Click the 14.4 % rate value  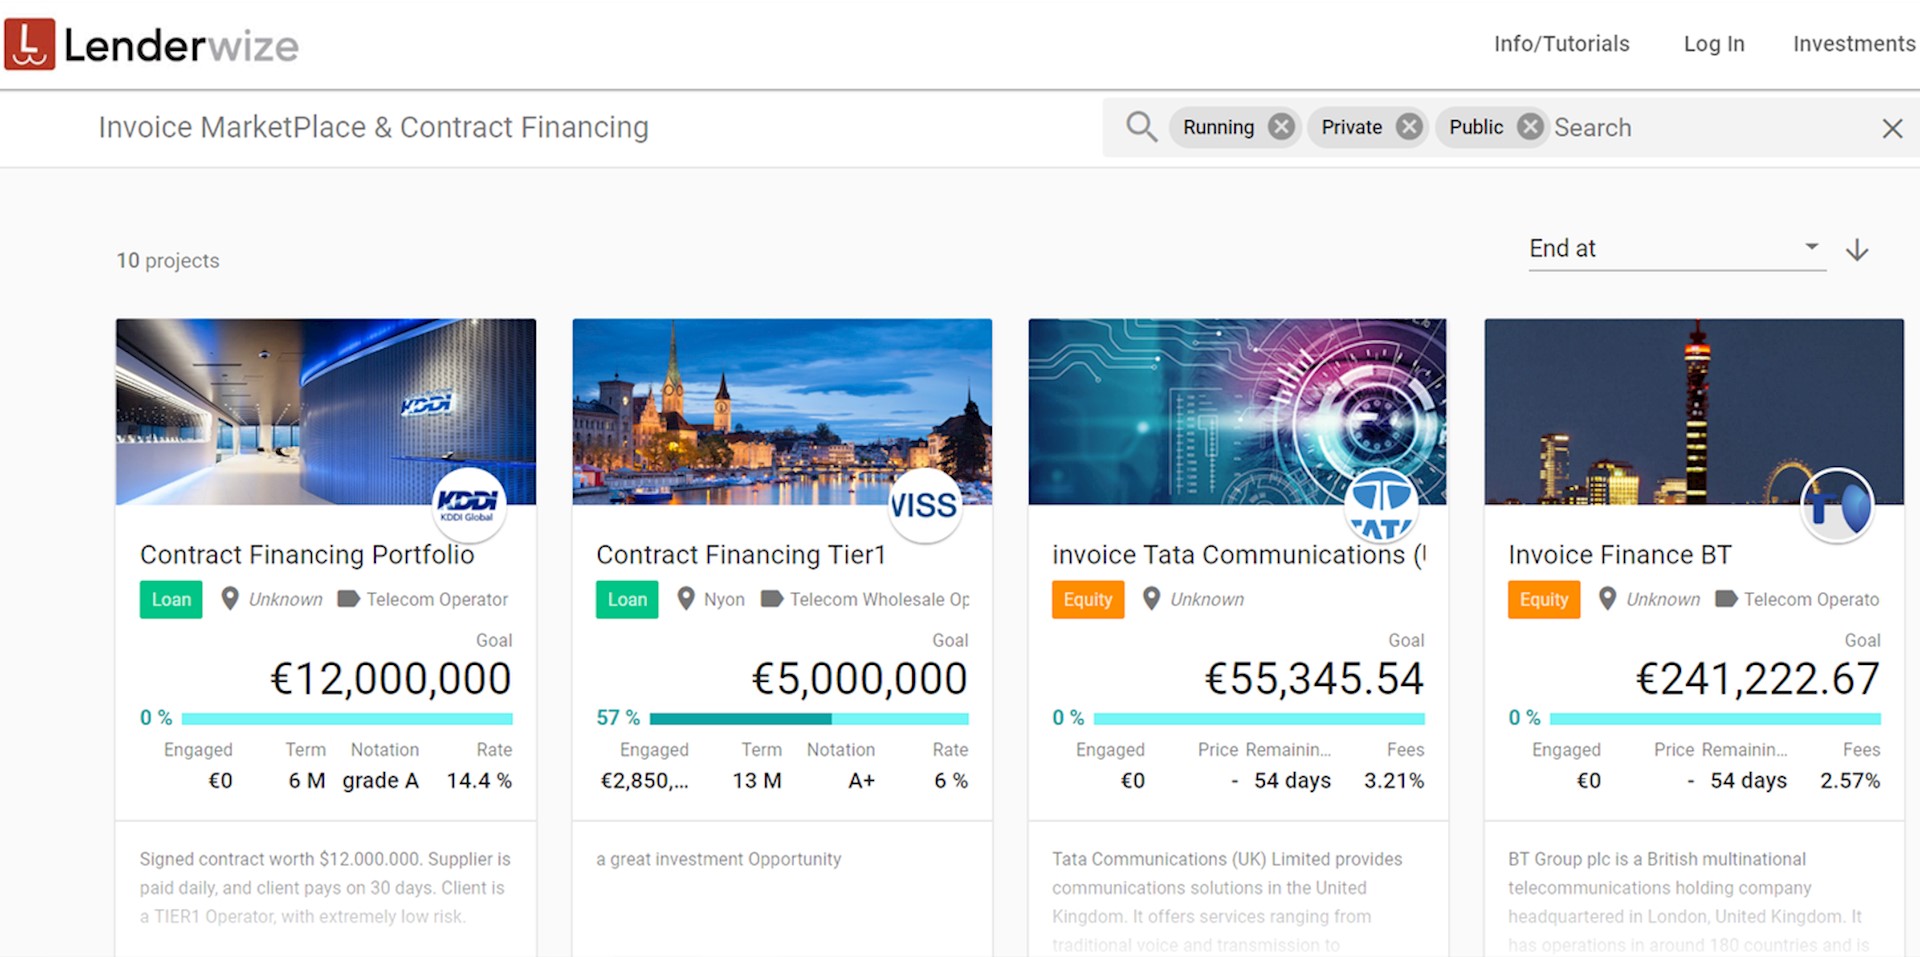point(479,781)
